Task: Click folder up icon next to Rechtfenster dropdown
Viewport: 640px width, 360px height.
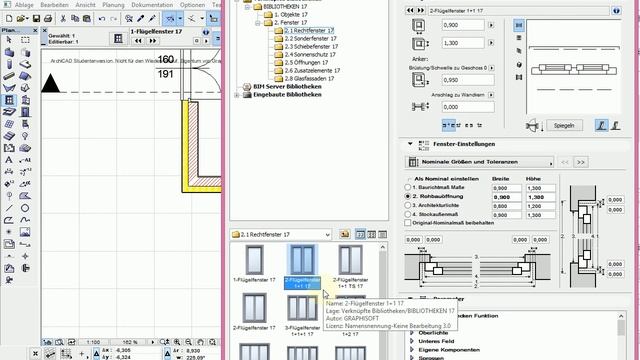Action: click(344, 234)
